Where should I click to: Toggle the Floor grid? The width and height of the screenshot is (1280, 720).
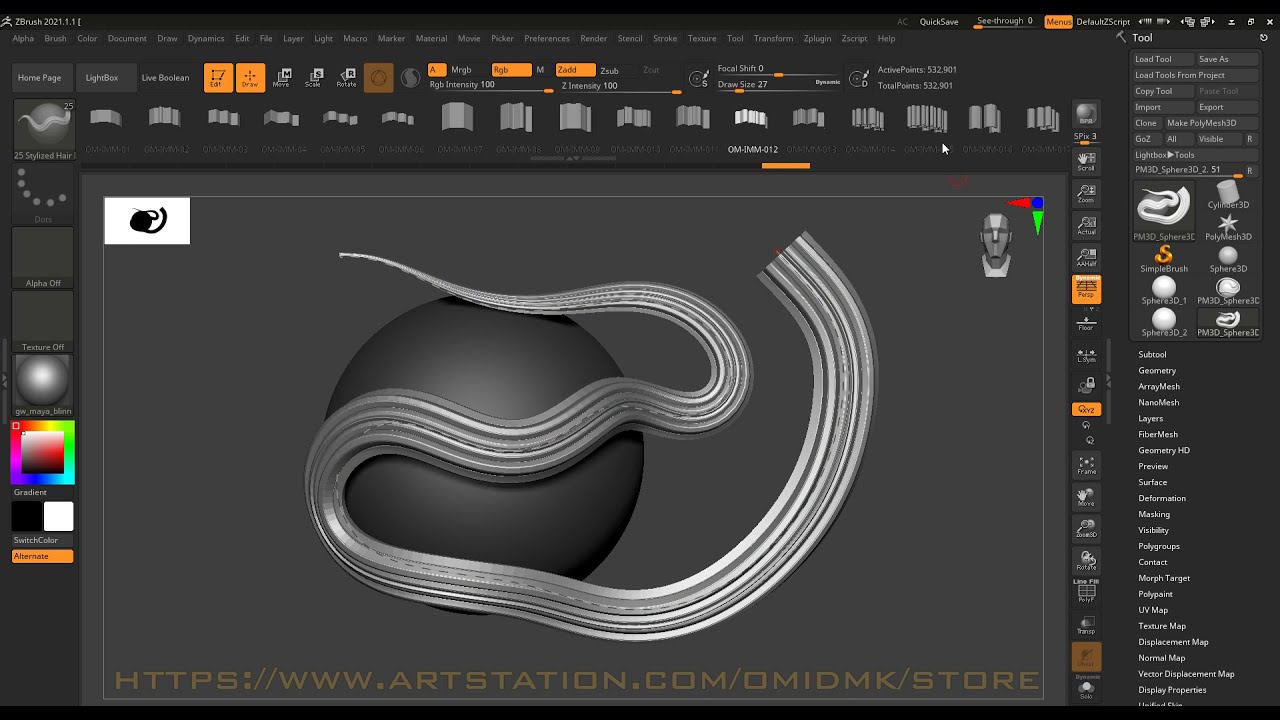coord(1086,322)
